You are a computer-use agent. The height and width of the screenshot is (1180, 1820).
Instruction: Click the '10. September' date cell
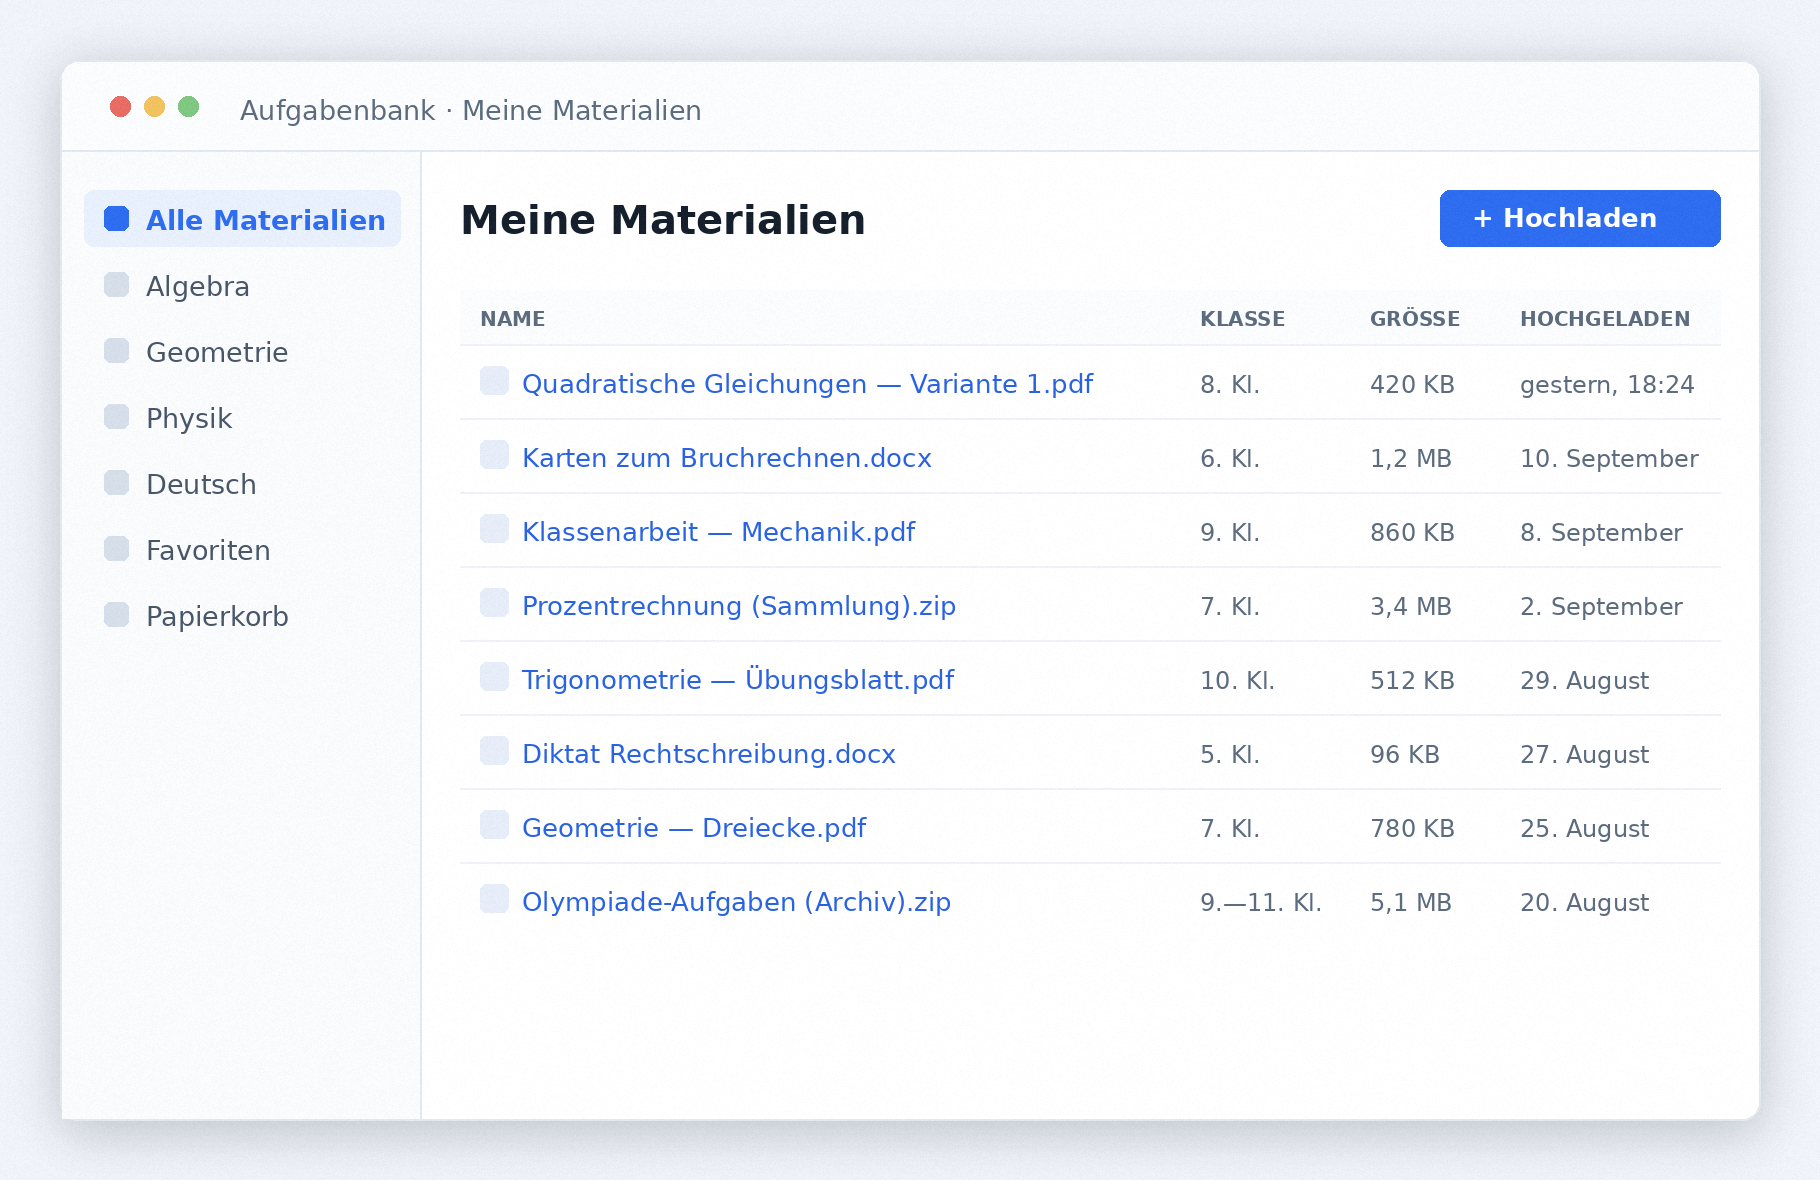(1609, 459)
